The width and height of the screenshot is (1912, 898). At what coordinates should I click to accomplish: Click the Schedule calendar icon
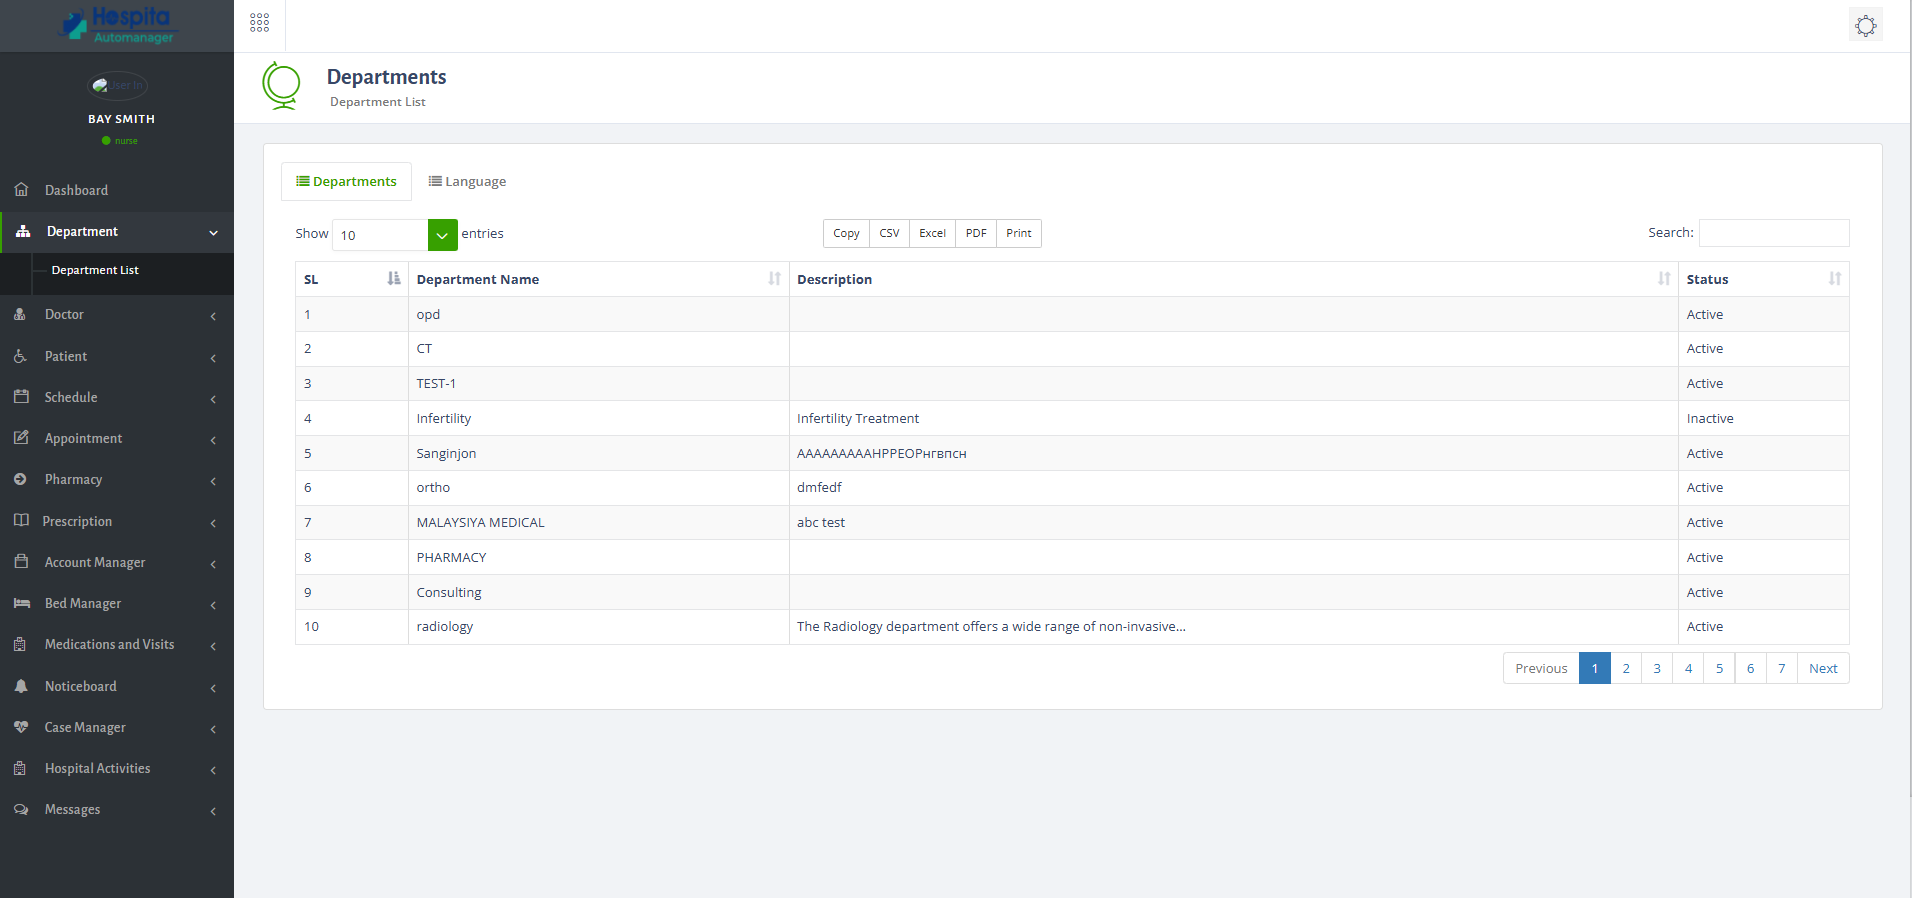[21, 396]
